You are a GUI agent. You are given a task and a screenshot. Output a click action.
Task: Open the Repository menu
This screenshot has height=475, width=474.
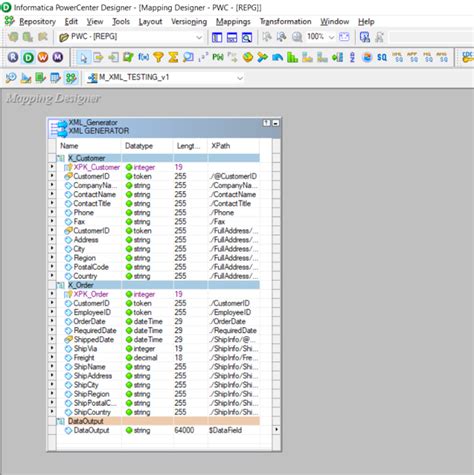tap(37, 22)
